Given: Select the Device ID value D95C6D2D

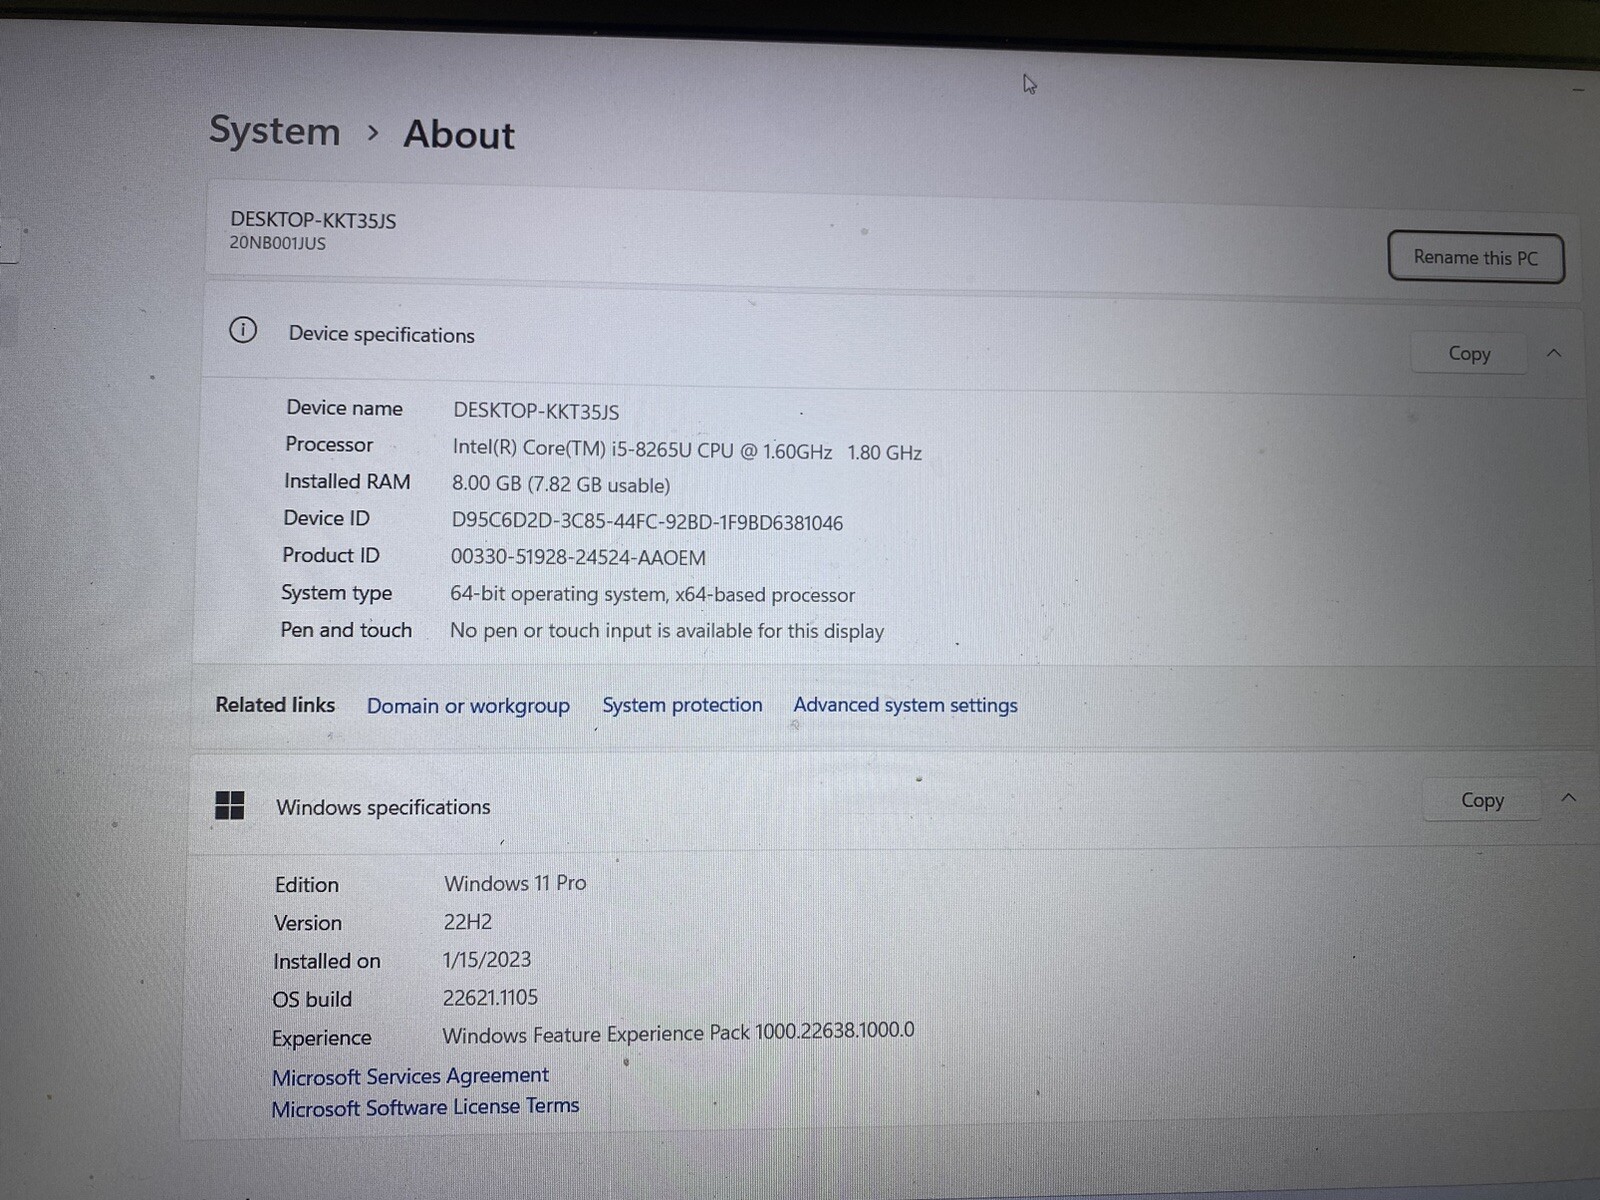Looking at the screenshot, I should (647, 522).
